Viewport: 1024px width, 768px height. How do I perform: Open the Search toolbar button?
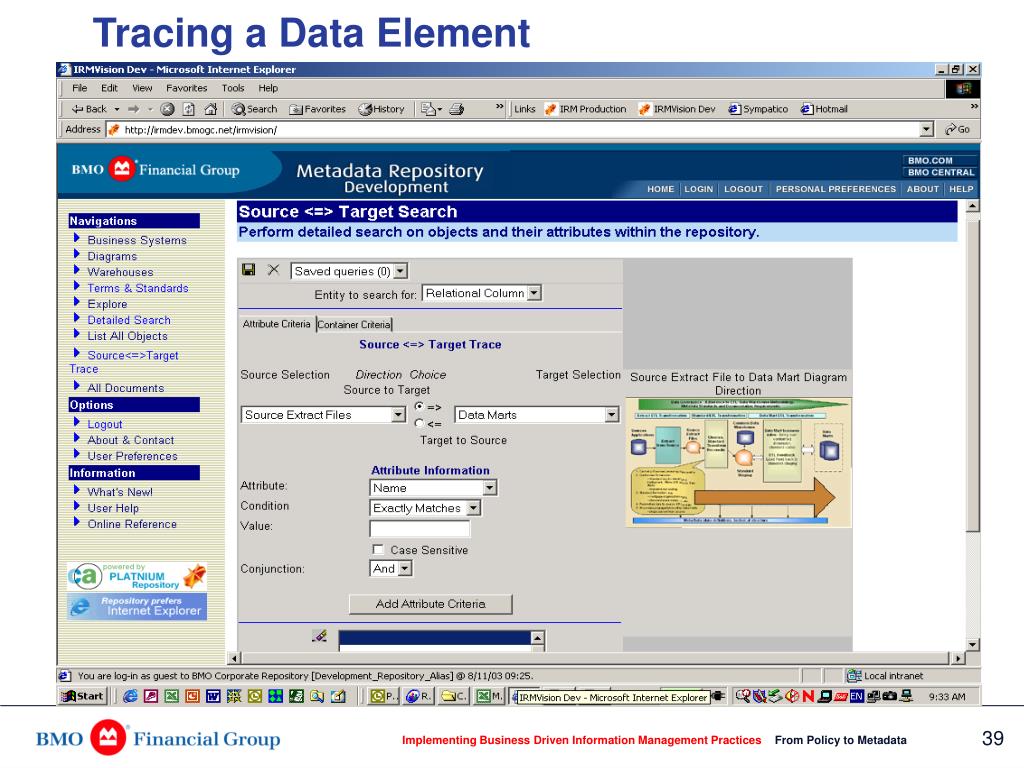[x=254, y=109]
